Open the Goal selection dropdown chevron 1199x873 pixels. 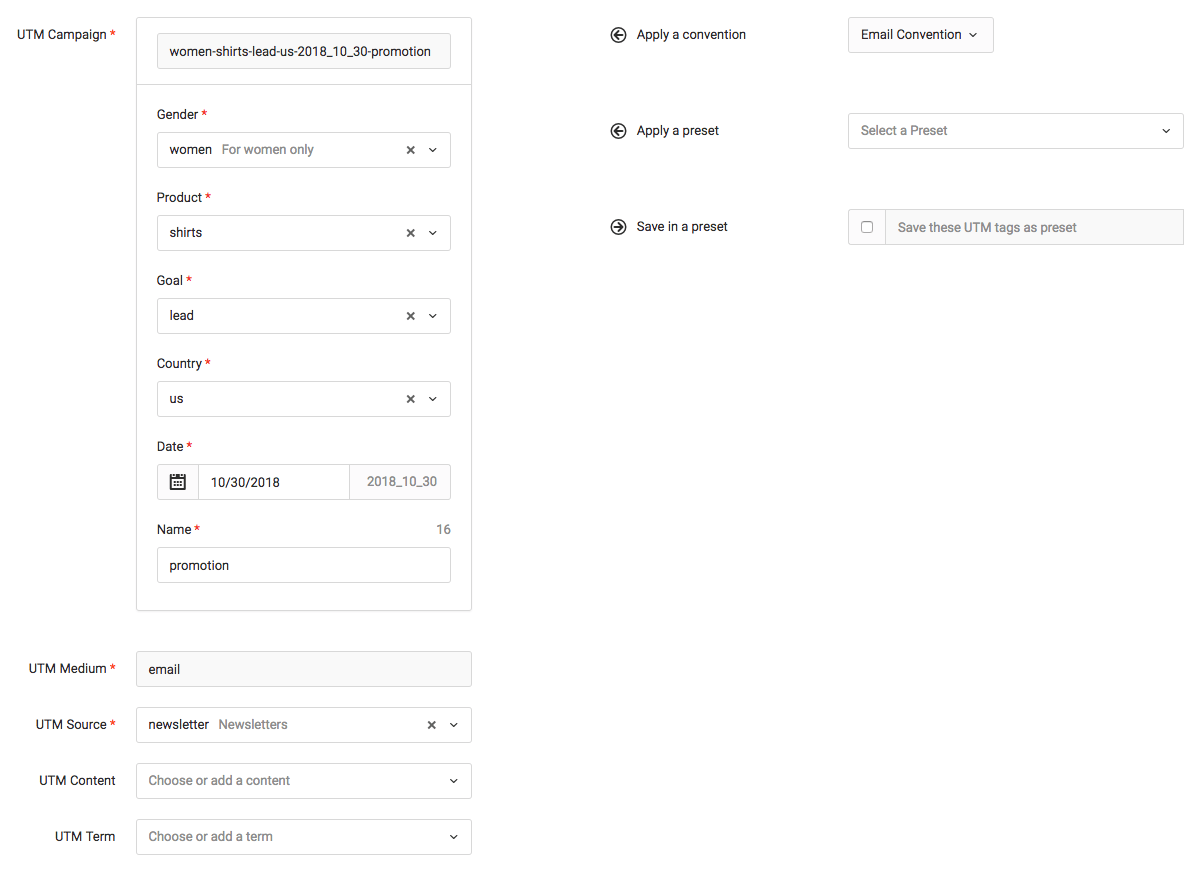point(432,315)
